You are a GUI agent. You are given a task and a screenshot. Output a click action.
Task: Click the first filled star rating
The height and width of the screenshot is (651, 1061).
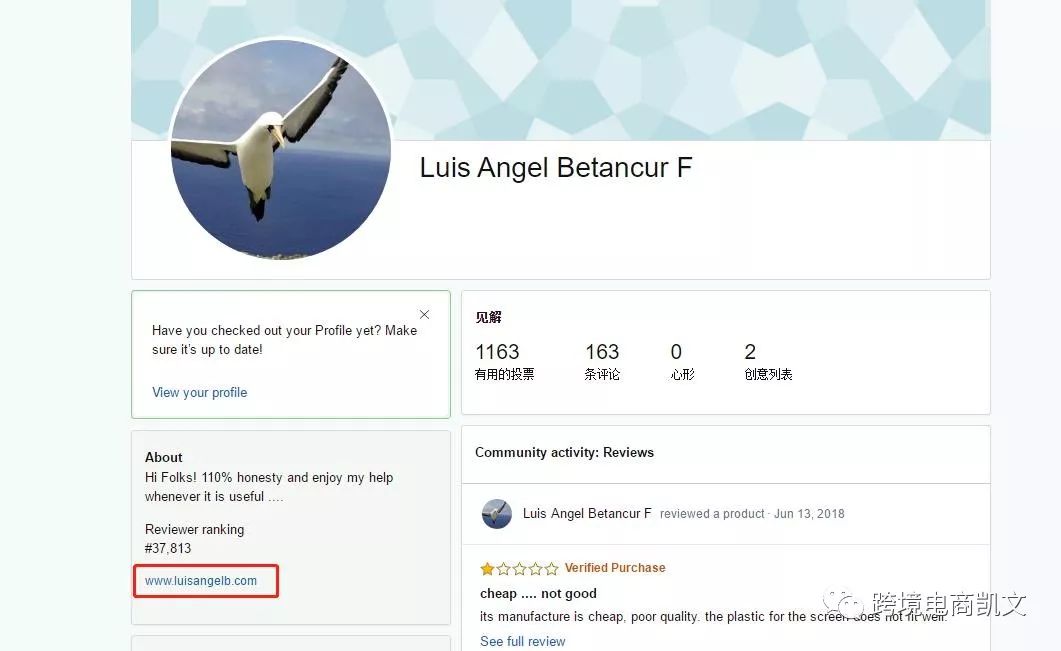(487, 568)
